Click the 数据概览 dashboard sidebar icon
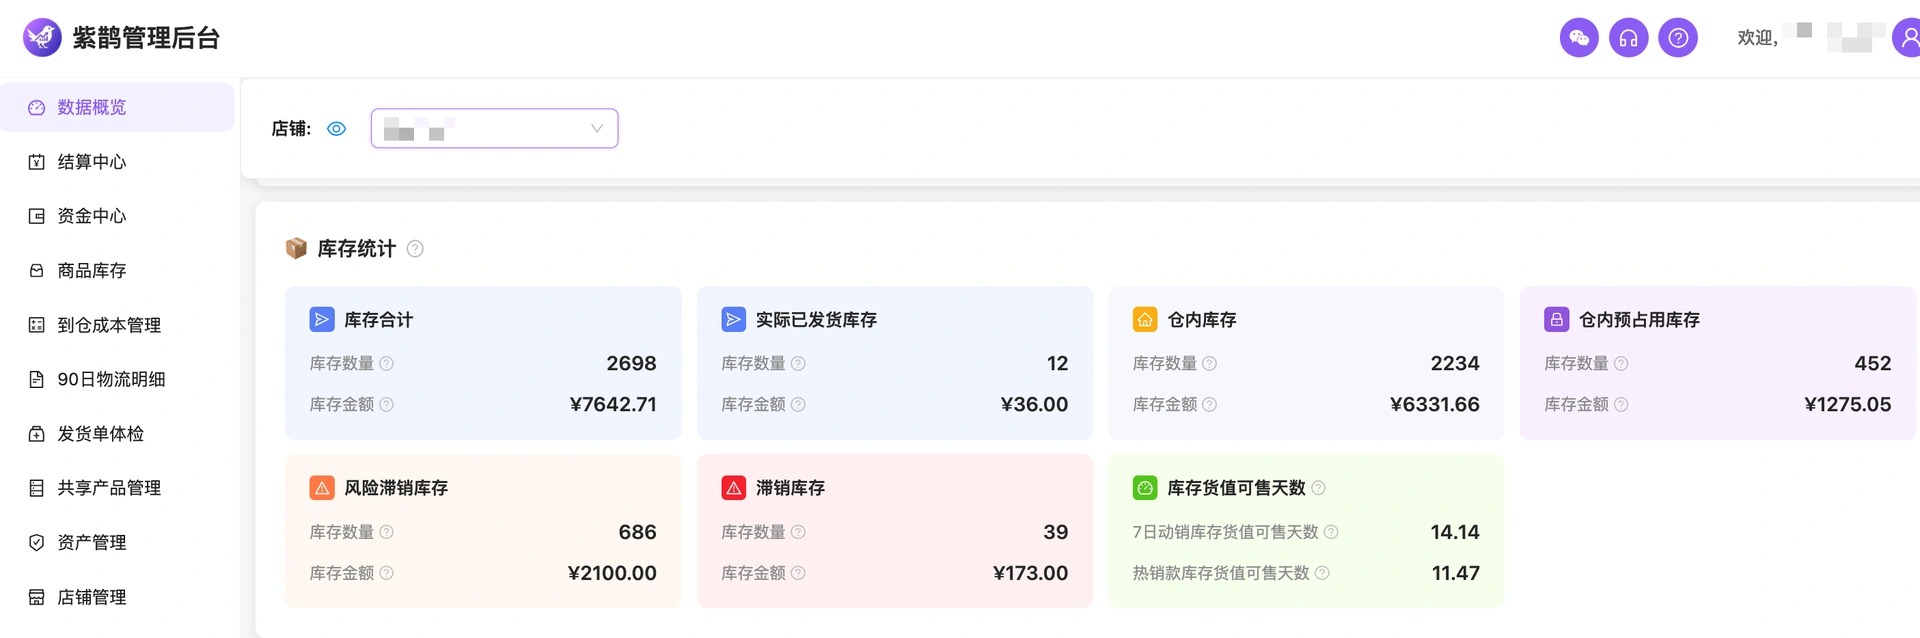The width and height of the screenshot is (1920, 638). [x=37, y=108]
